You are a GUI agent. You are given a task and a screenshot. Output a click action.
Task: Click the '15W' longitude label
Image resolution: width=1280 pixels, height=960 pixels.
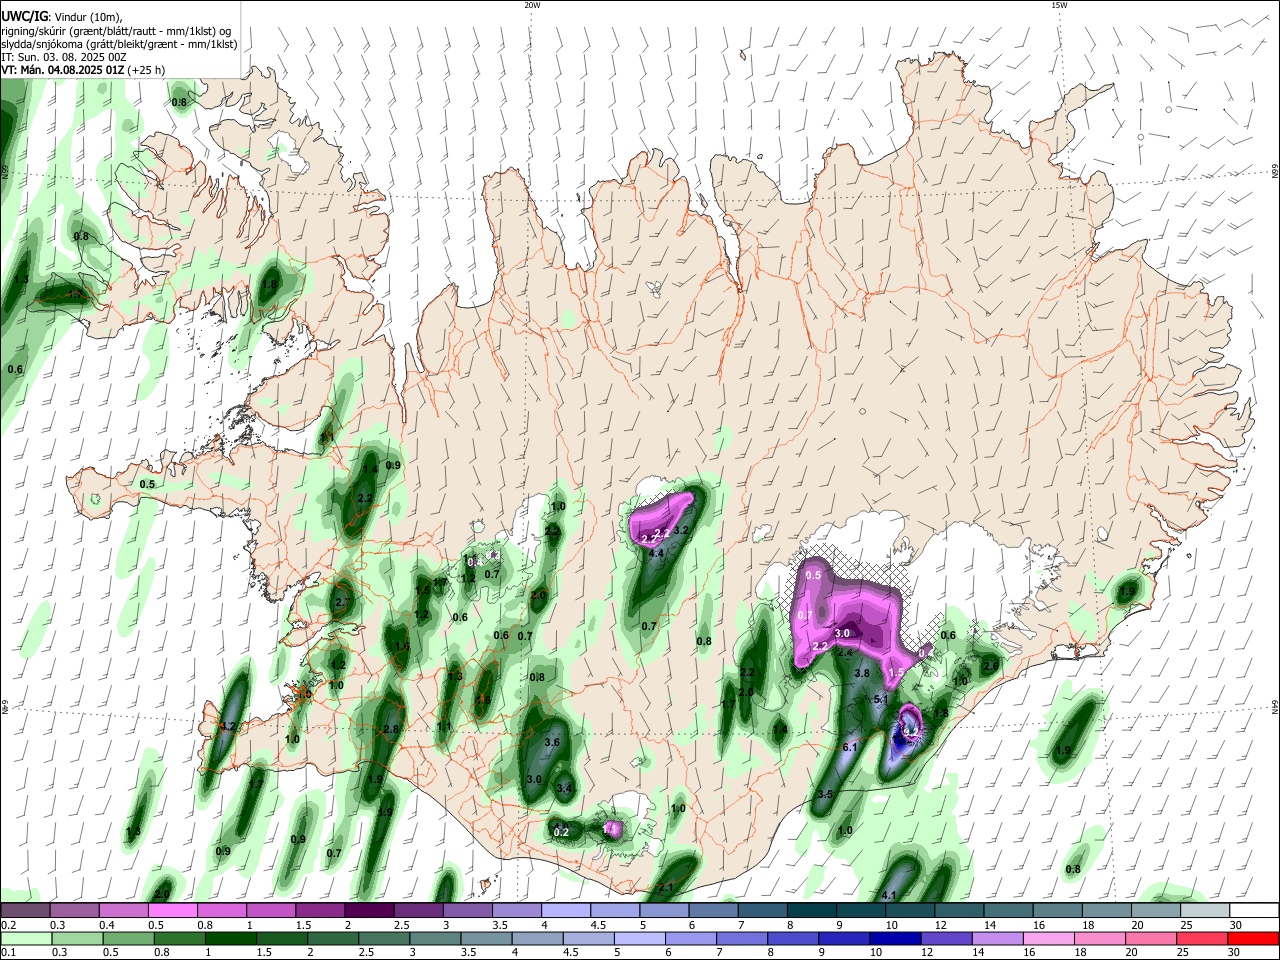click(1059, 5)
